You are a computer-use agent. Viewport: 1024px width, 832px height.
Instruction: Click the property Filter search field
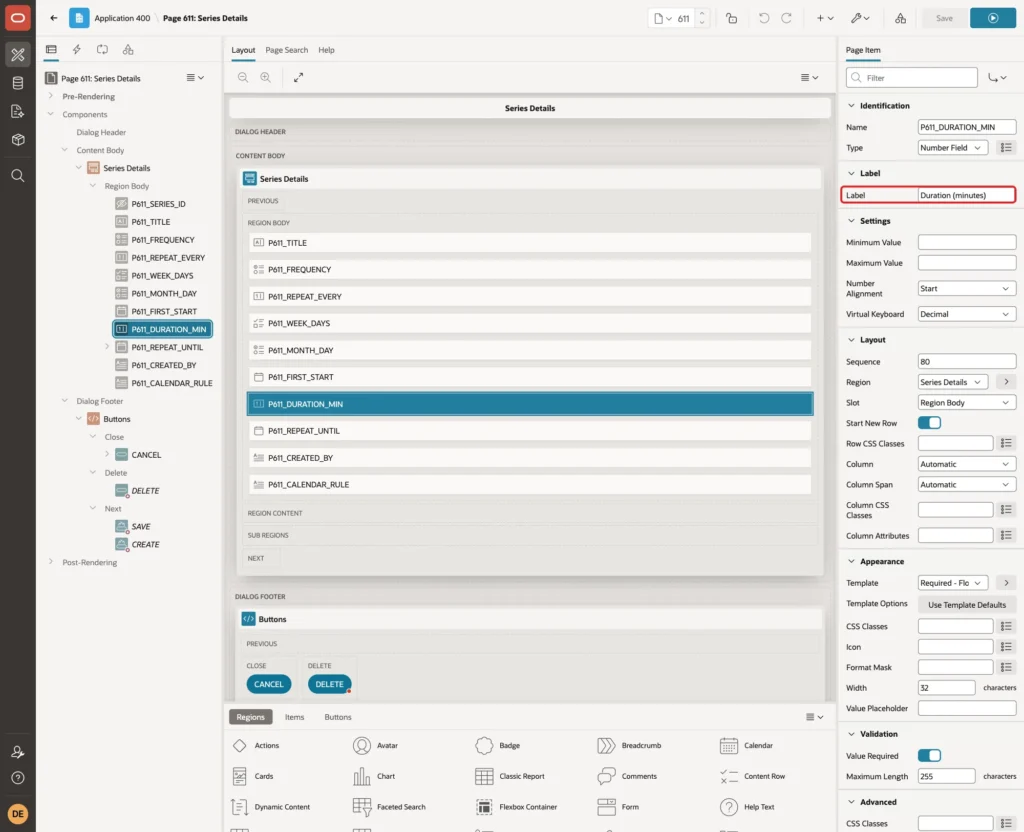click(911, 78)
